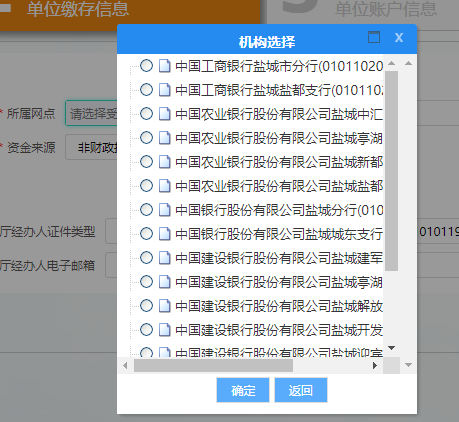Screen dimensions: 459x422
Task: Click the inner list scroll-up arrow
Action: point(392,63)
